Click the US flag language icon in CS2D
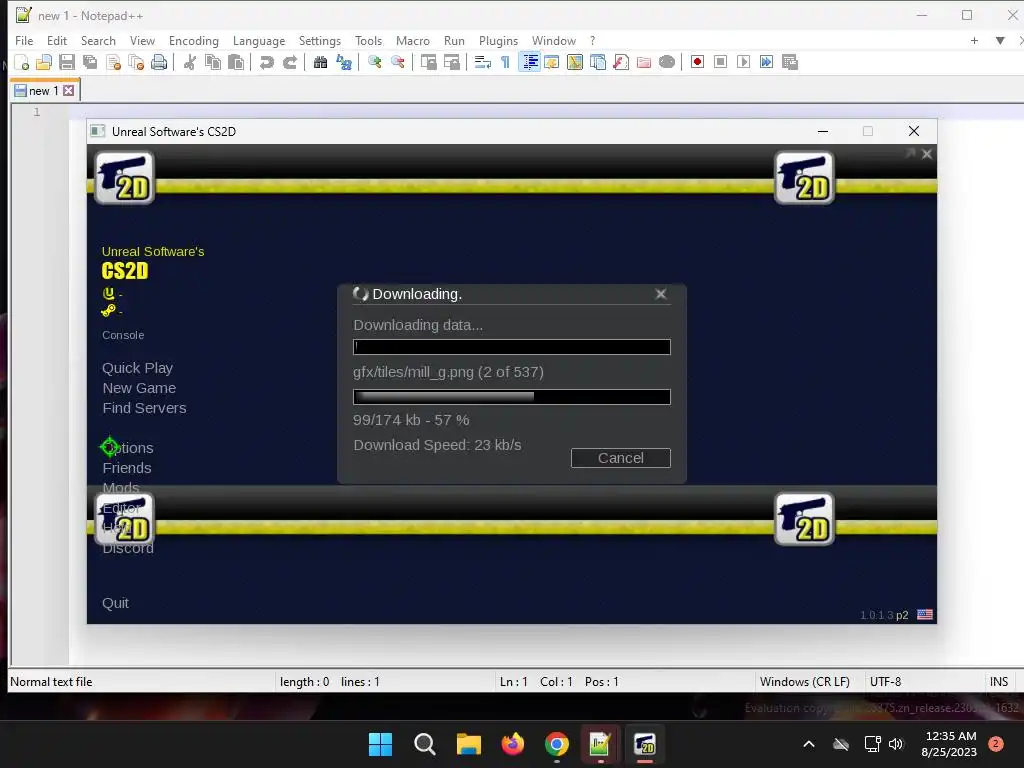Screen dimensions: 1024x768 [x=925, y=615]
